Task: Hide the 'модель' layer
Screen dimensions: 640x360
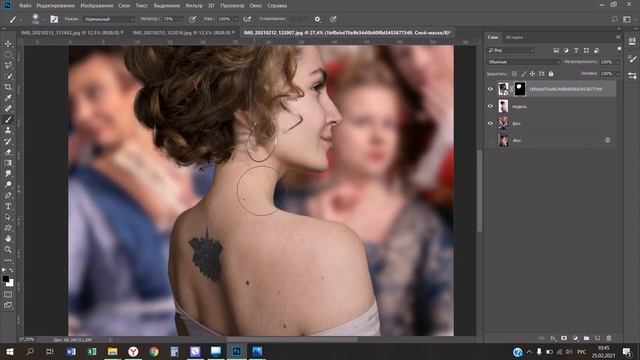Action: [x=490, y=106]
